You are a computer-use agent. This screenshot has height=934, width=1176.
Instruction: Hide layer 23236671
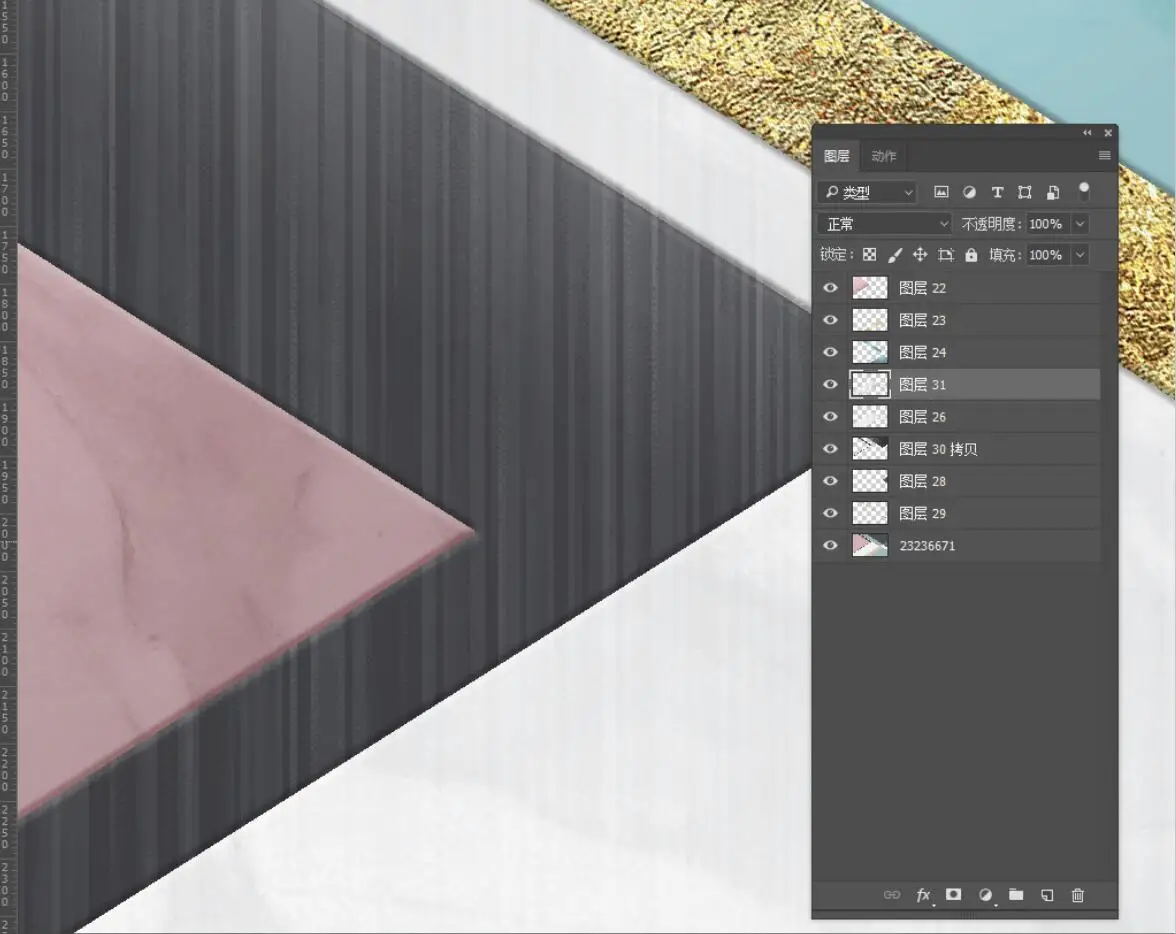coord(830,545)
